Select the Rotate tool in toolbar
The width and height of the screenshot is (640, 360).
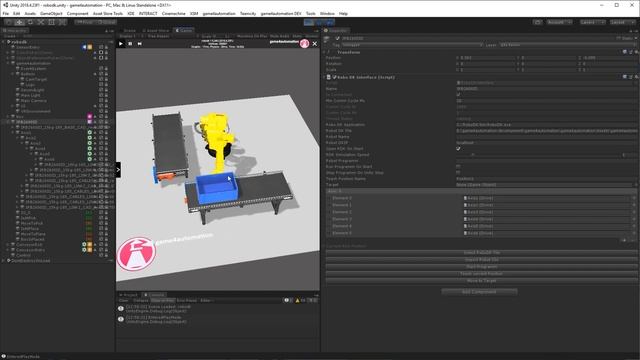(x=30, y=22)
